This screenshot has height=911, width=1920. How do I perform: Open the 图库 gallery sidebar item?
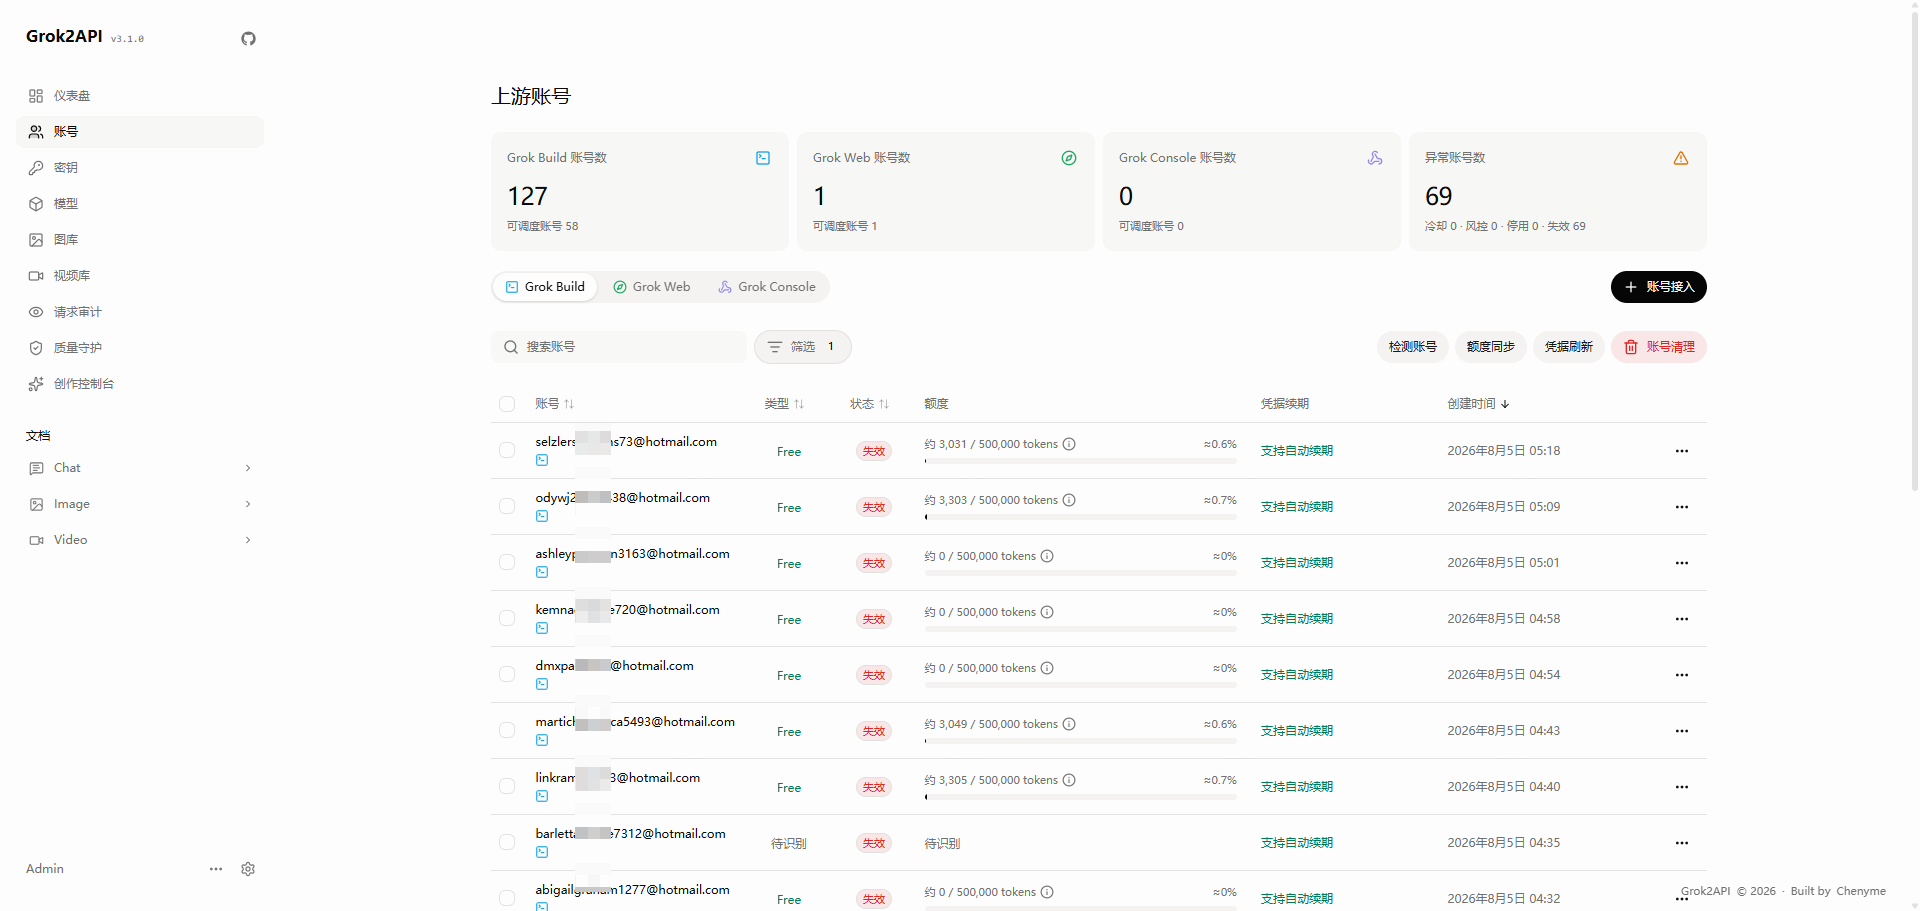coord(140,240)
